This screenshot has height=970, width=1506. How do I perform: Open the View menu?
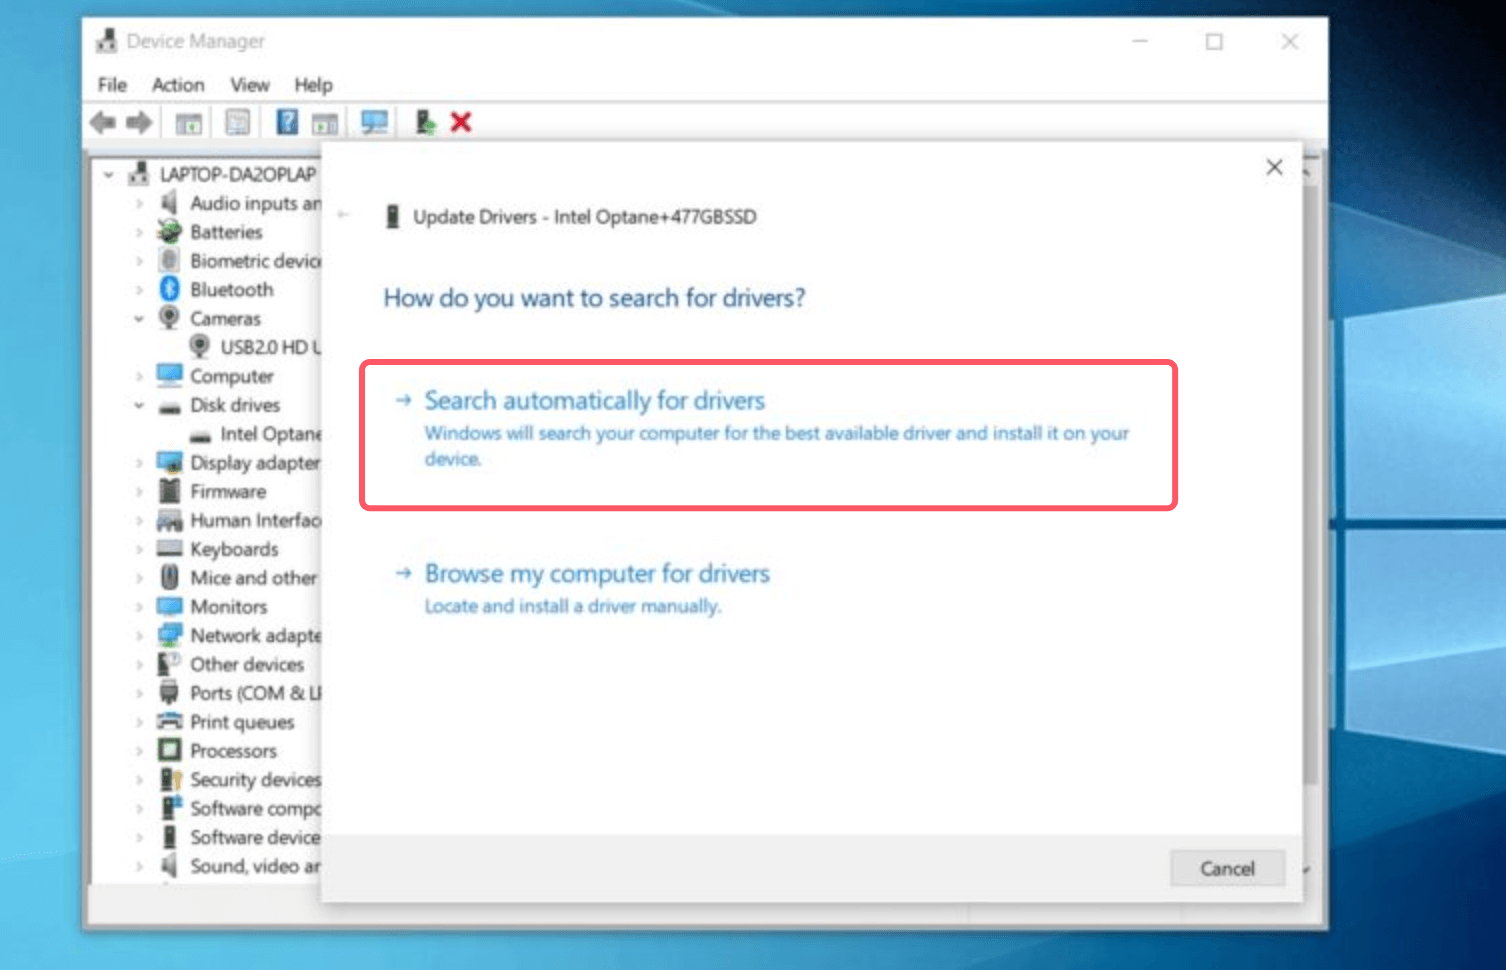pos(249,85)
